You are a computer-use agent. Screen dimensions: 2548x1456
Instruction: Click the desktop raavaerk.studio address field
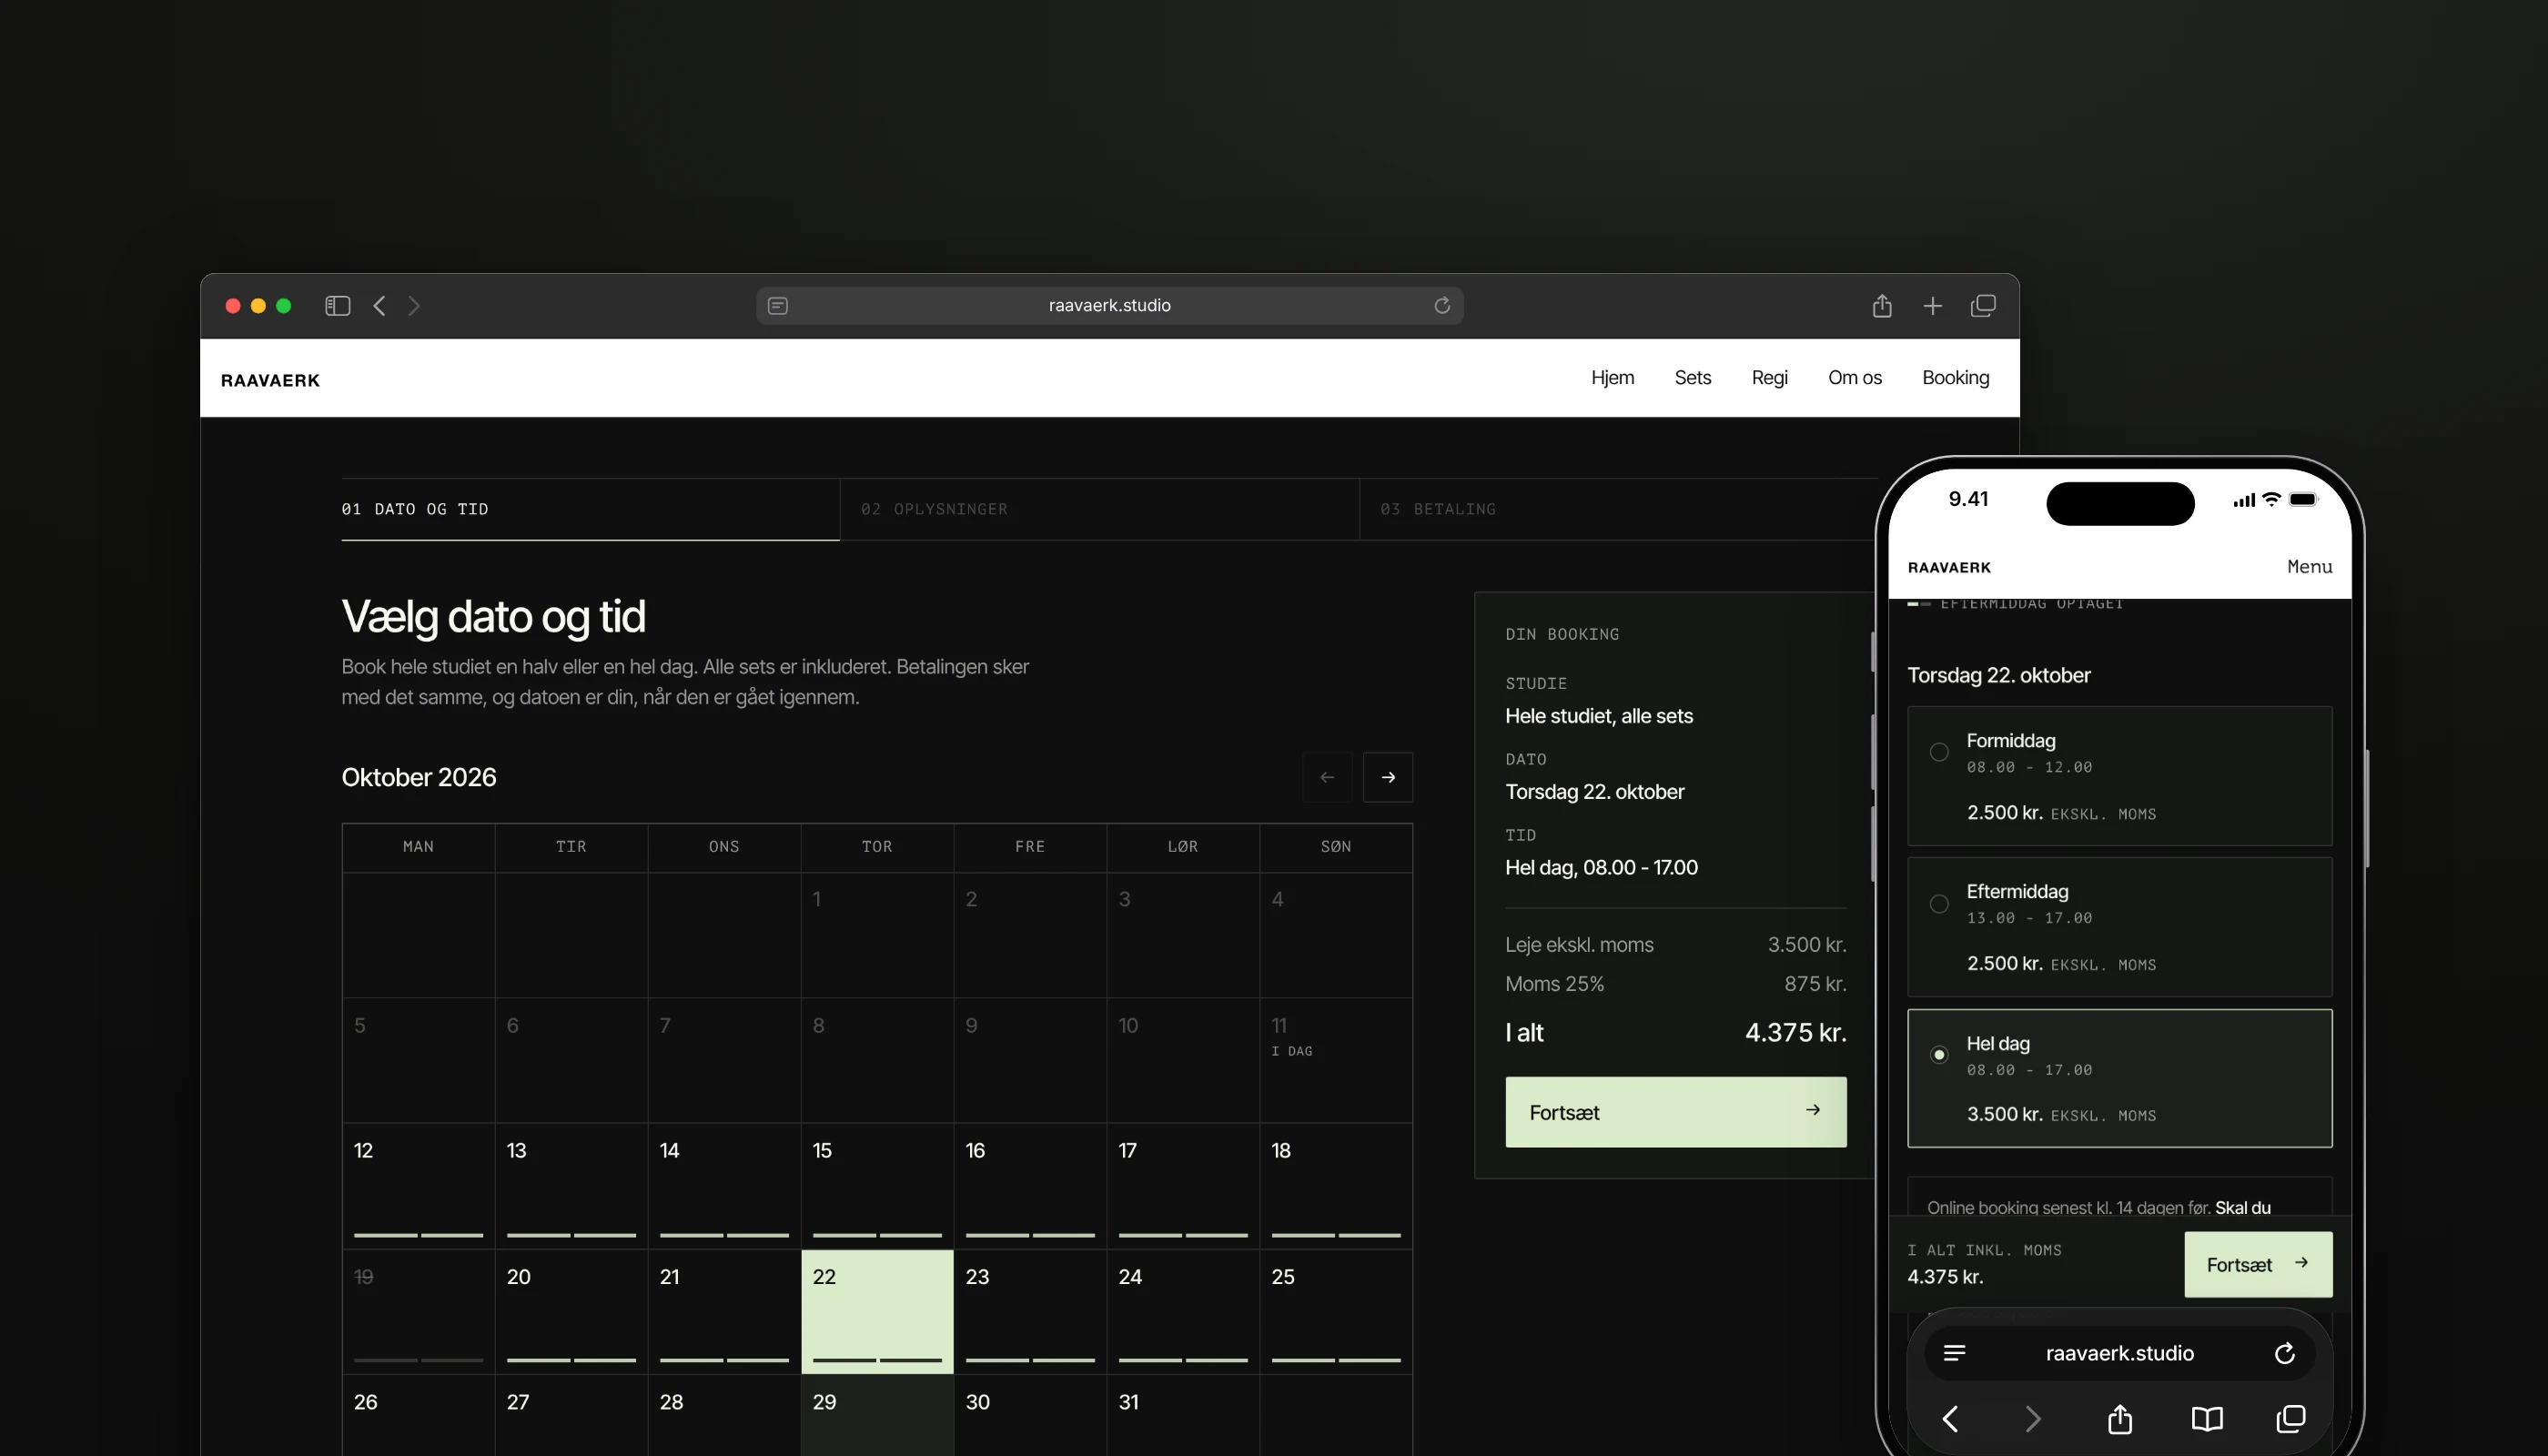1109,306
